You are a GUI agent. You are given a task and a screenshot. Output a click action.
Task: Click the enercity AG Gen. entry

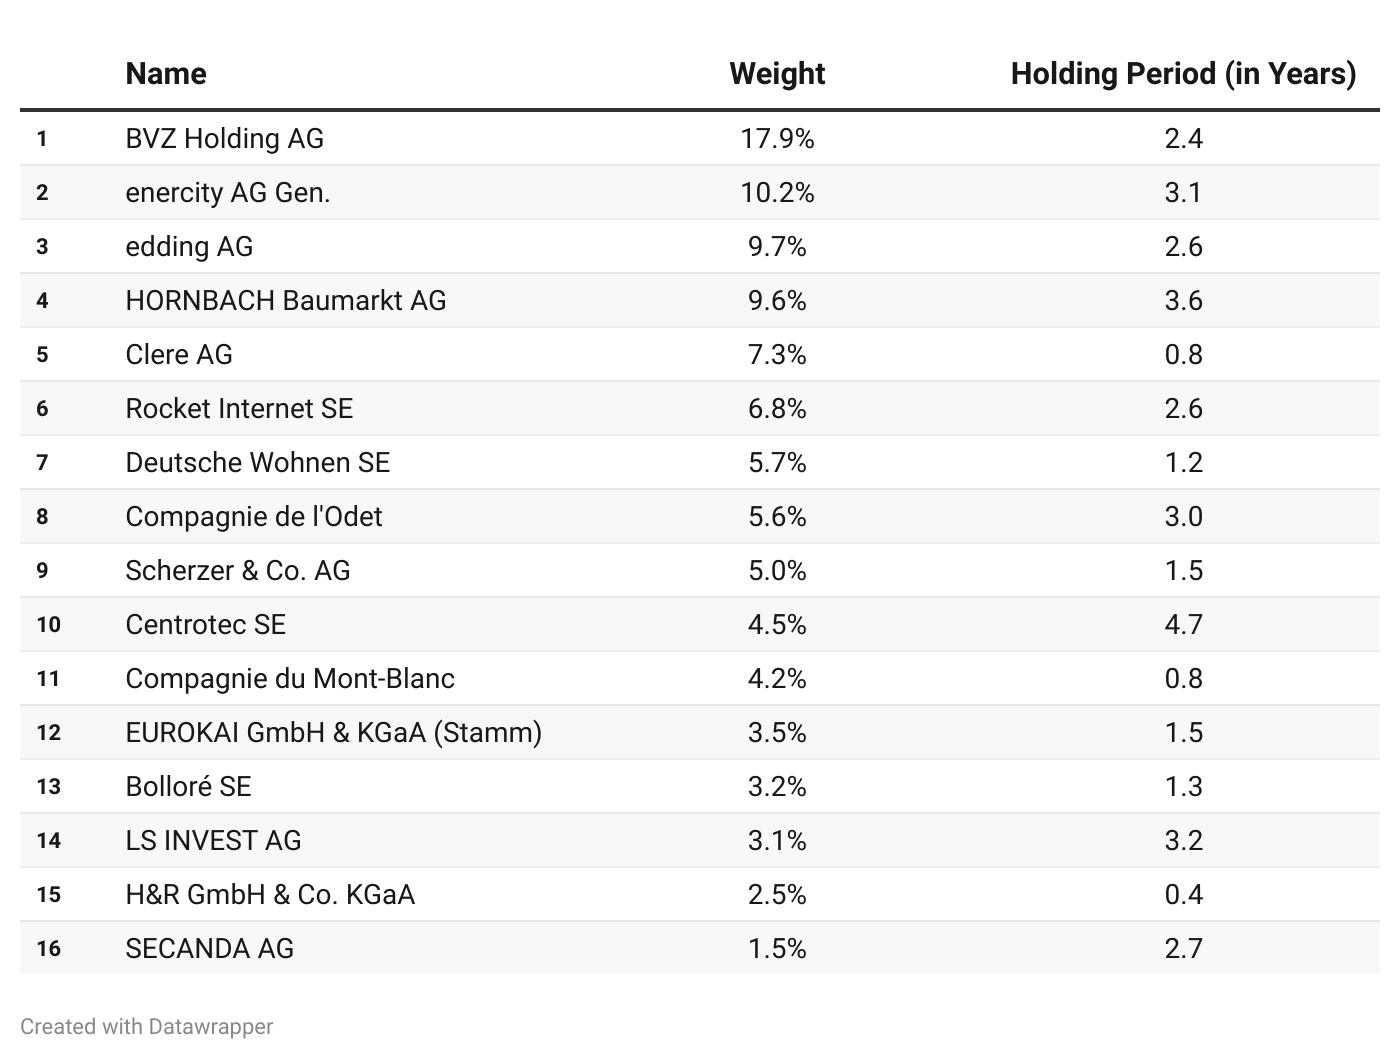pos(228,192)
